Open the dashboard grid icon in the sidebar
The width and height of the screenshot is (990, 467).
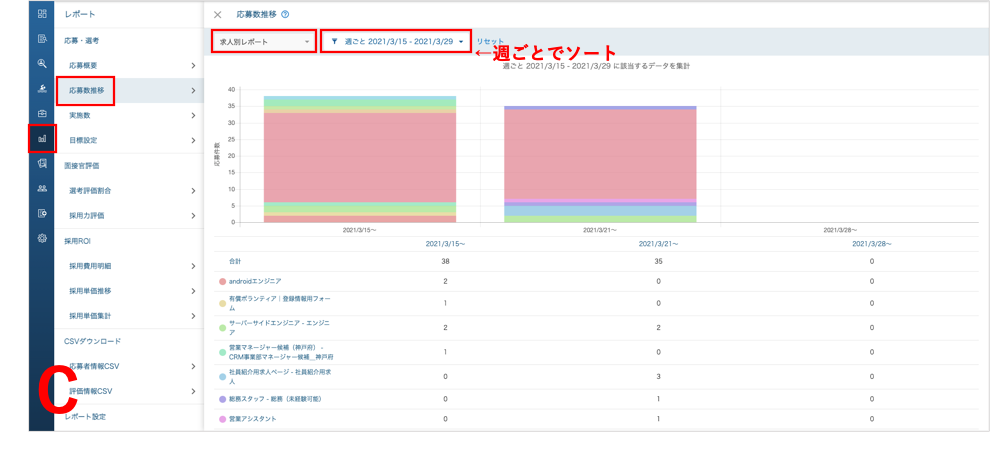pos(42,14)
